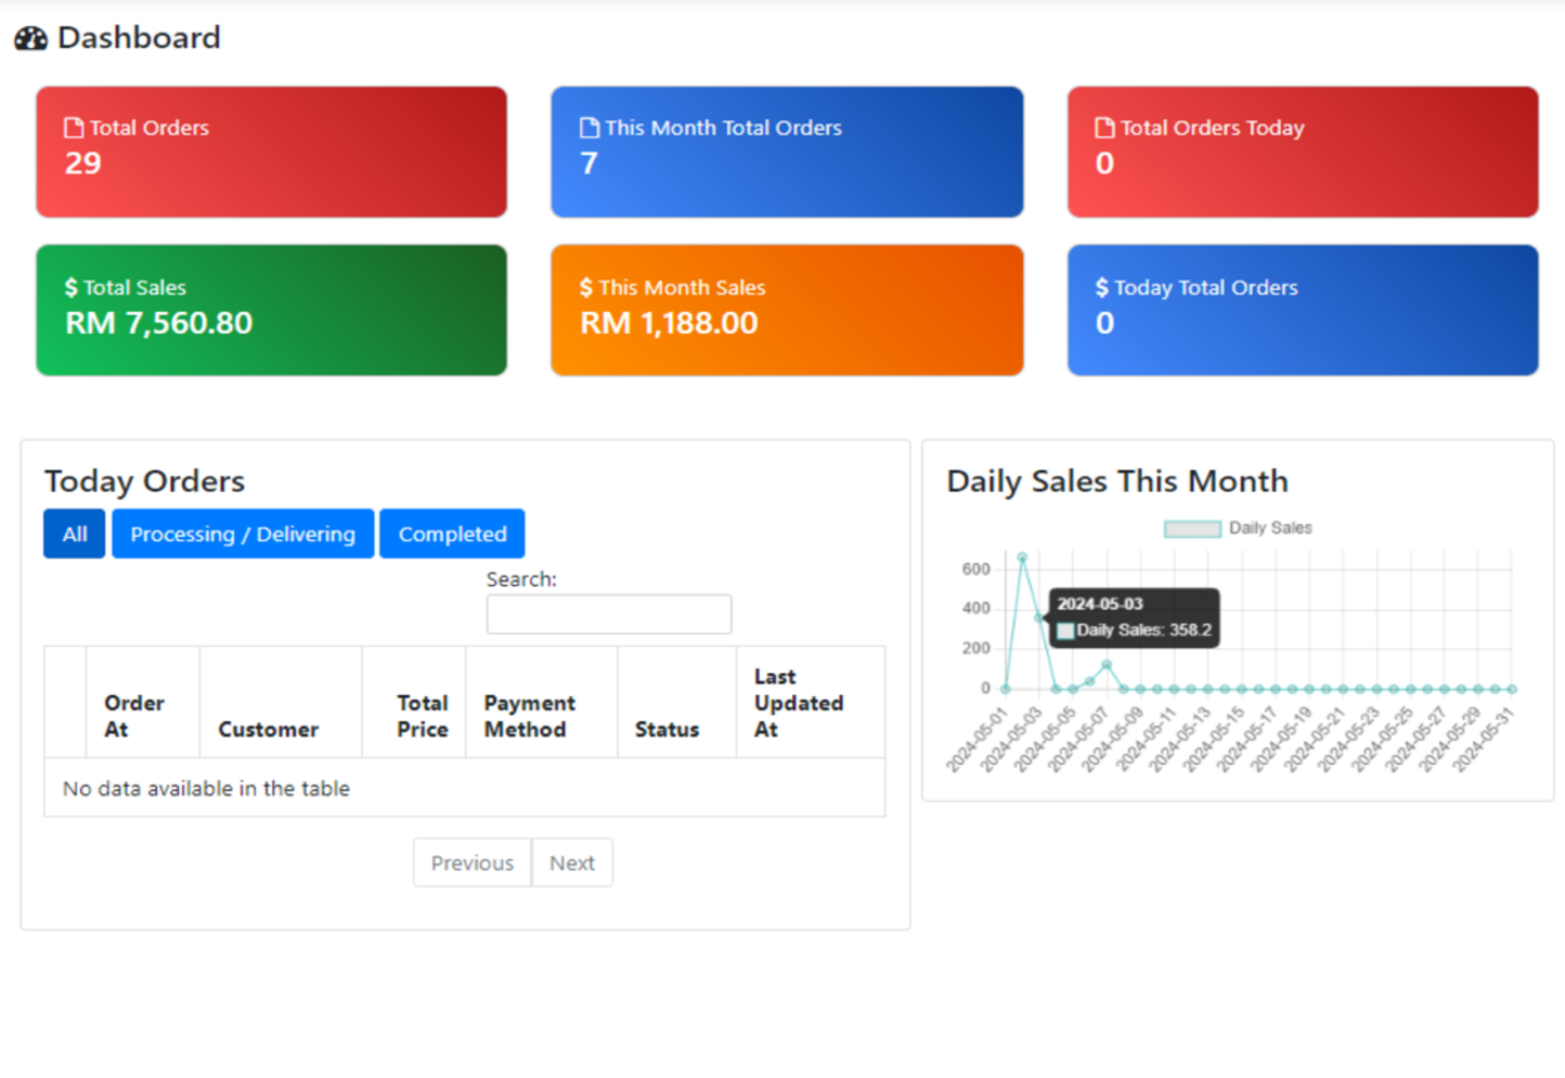Click the Dashboard gauge icon
This screenshot has height=1078, width=1565.
(x=31, y=38)
